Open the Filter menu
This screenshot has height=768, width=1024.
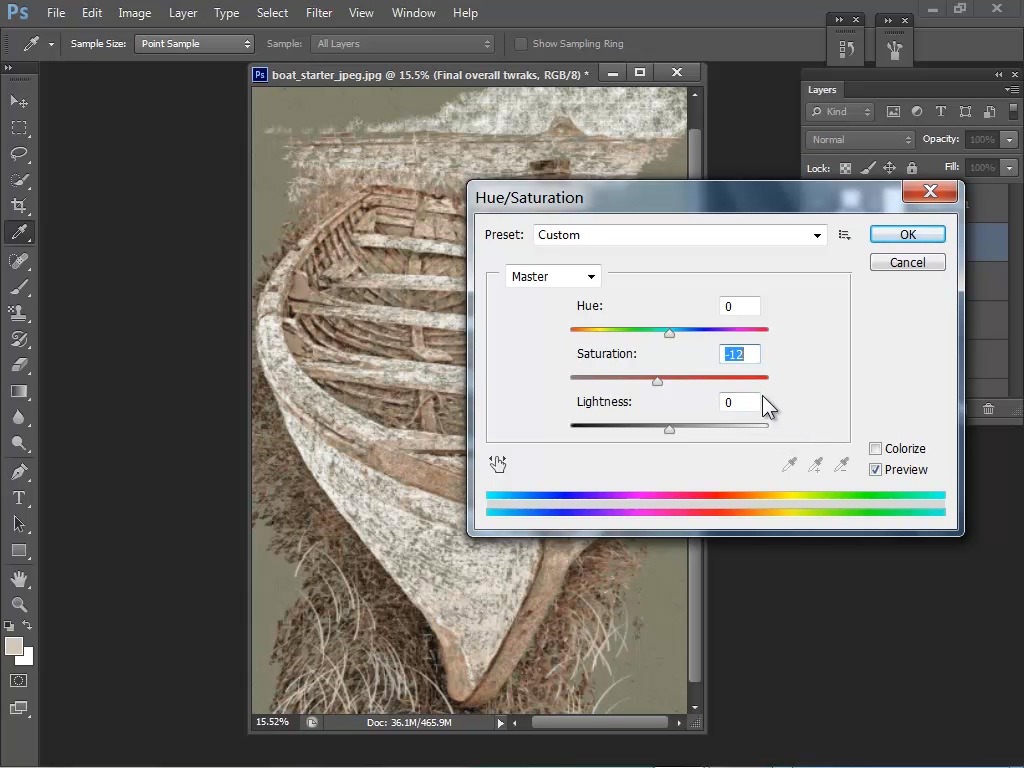pyautogui.click(x=319, y=13)
